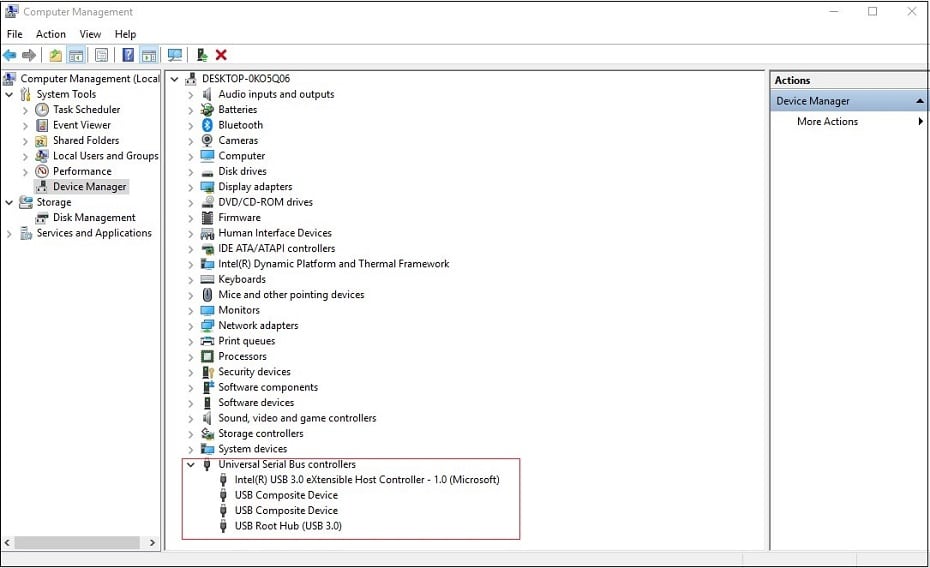The height and width of the screenshot is (568, 930).
Task: Expand the Services and Applications node
Action: click(9, 234)
